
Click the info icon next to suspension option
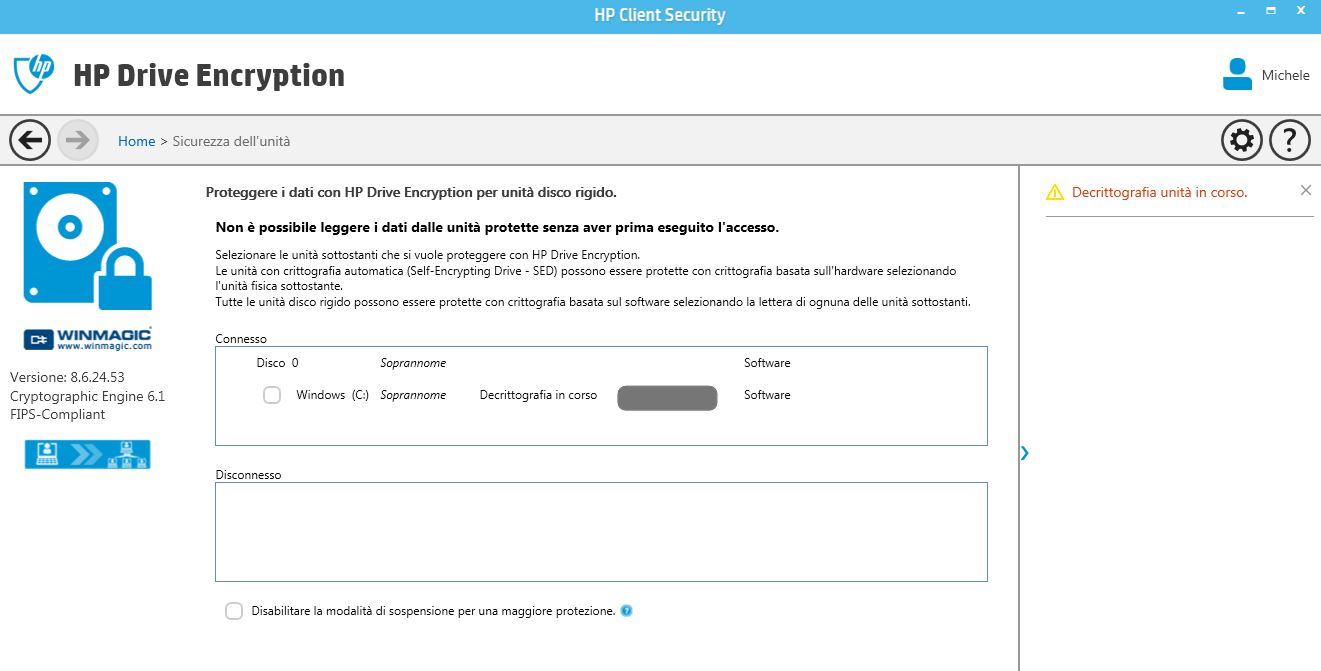(x=627, y=610)
